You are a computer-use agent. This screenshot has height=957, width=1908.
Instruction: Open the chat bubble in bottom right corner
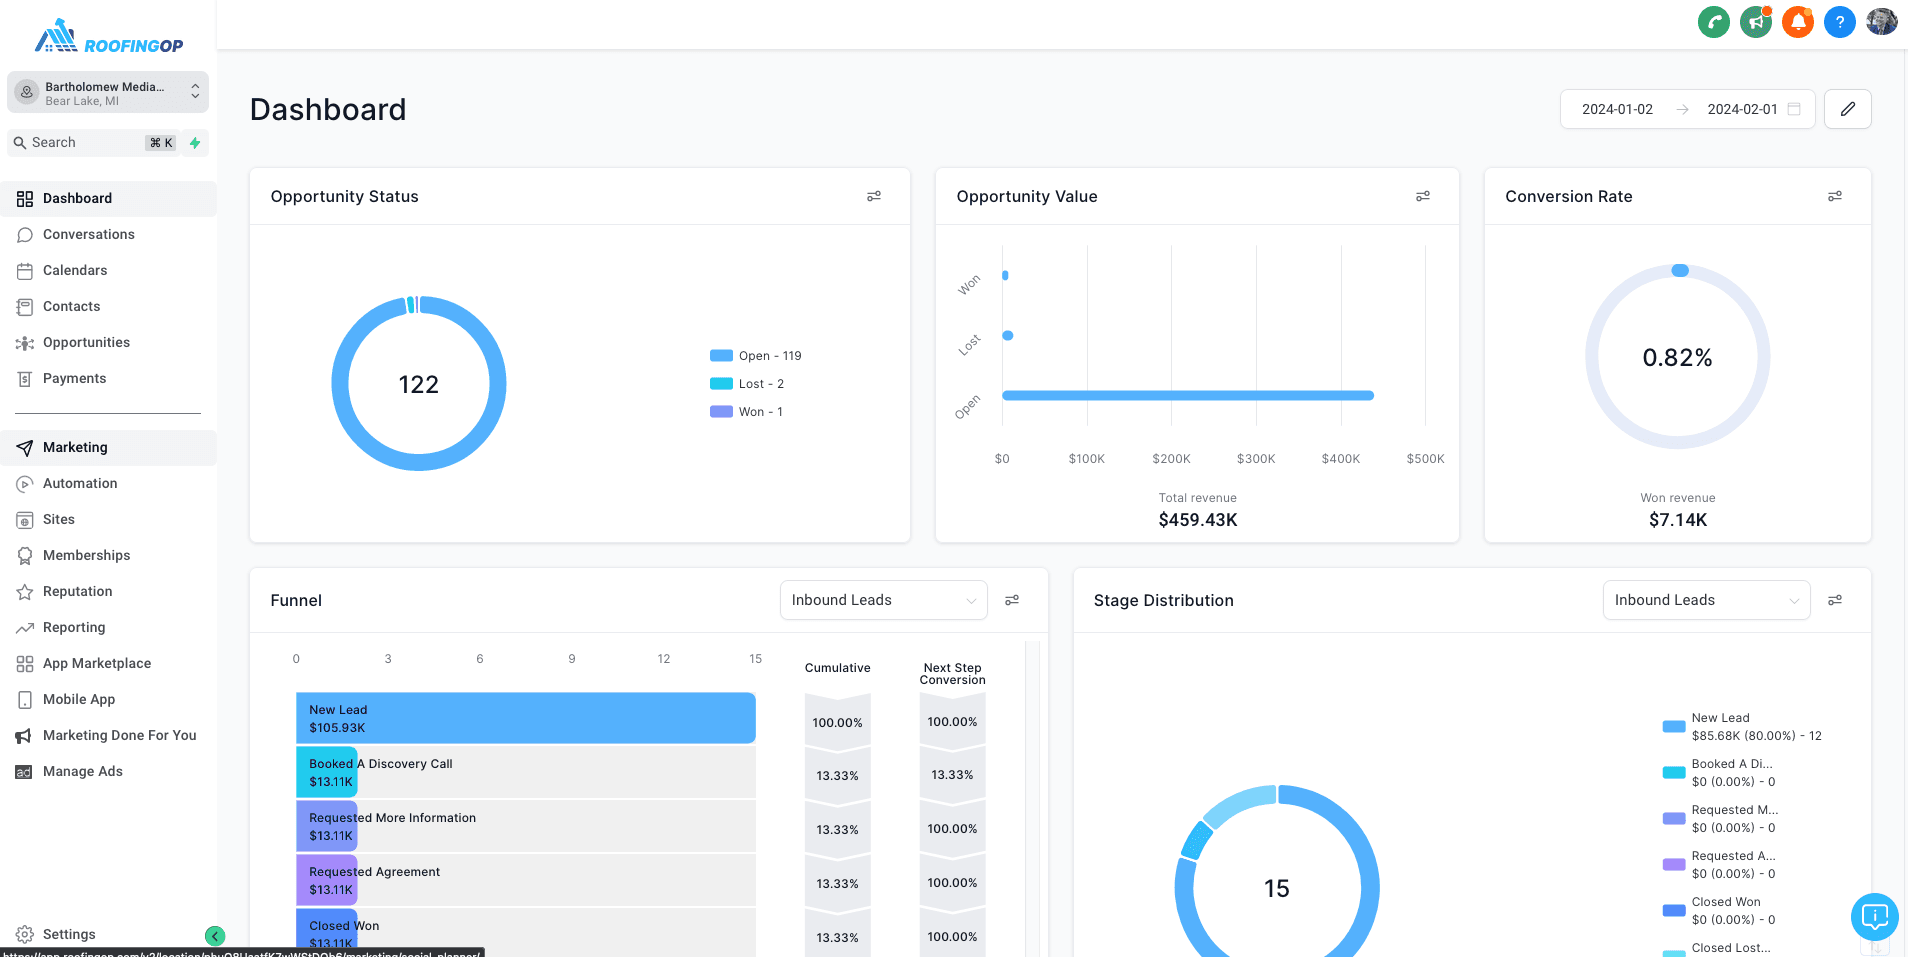[1873, 916]
